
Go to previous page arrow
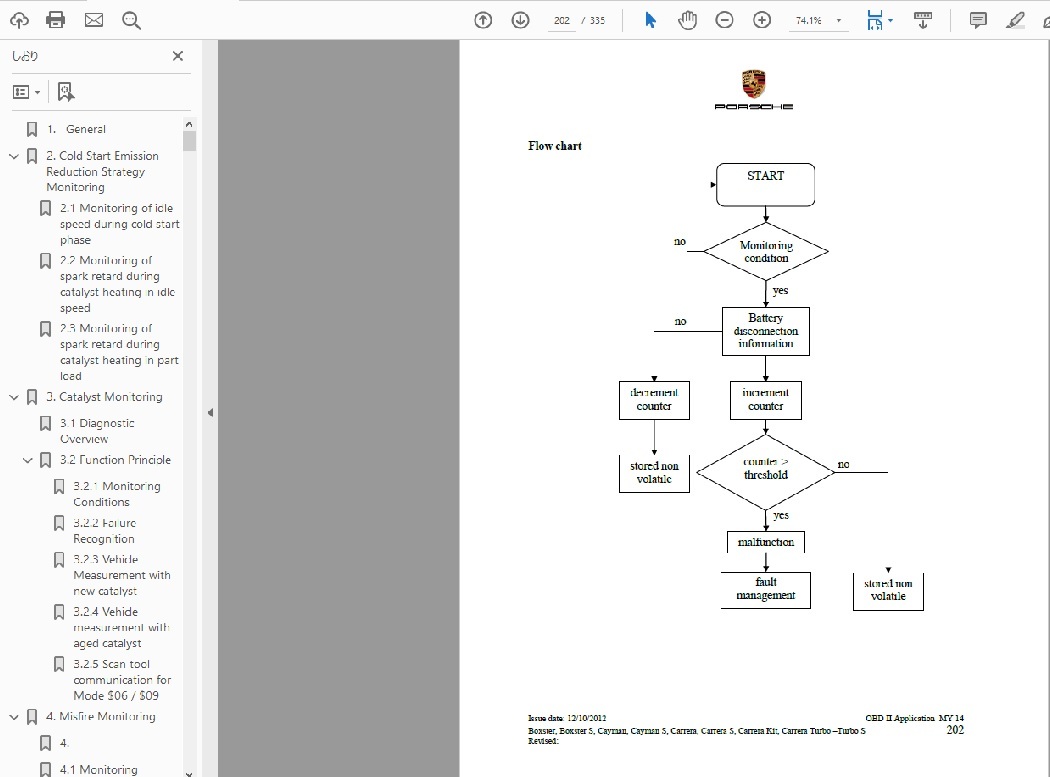point(483,20)
